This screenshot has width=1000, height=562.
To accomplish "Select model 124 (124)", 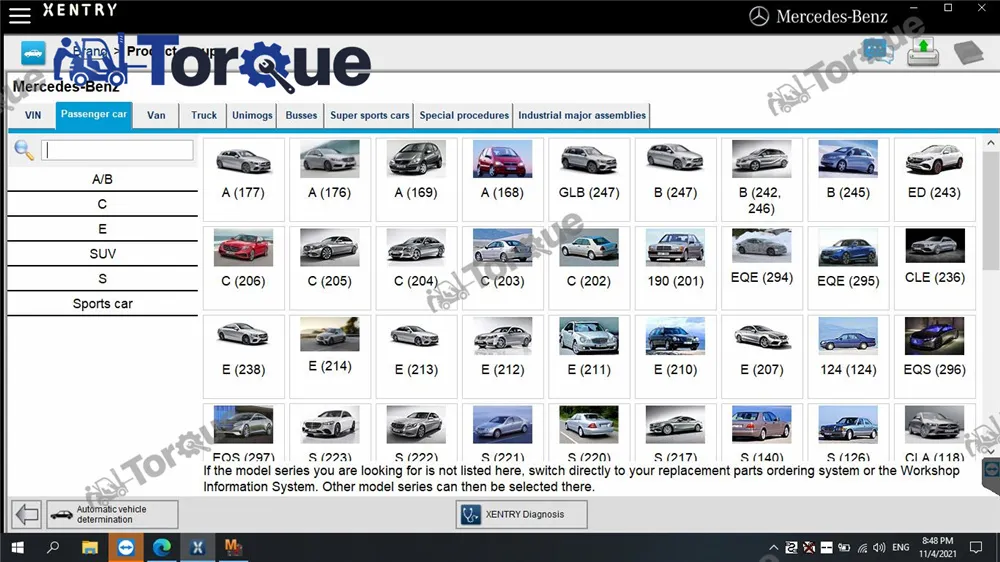I will [848, 357].
